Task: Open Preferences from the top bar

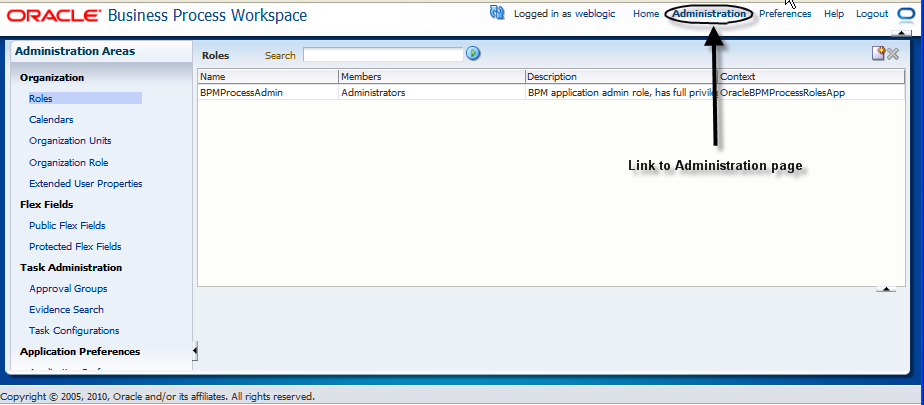Action: 785,14
